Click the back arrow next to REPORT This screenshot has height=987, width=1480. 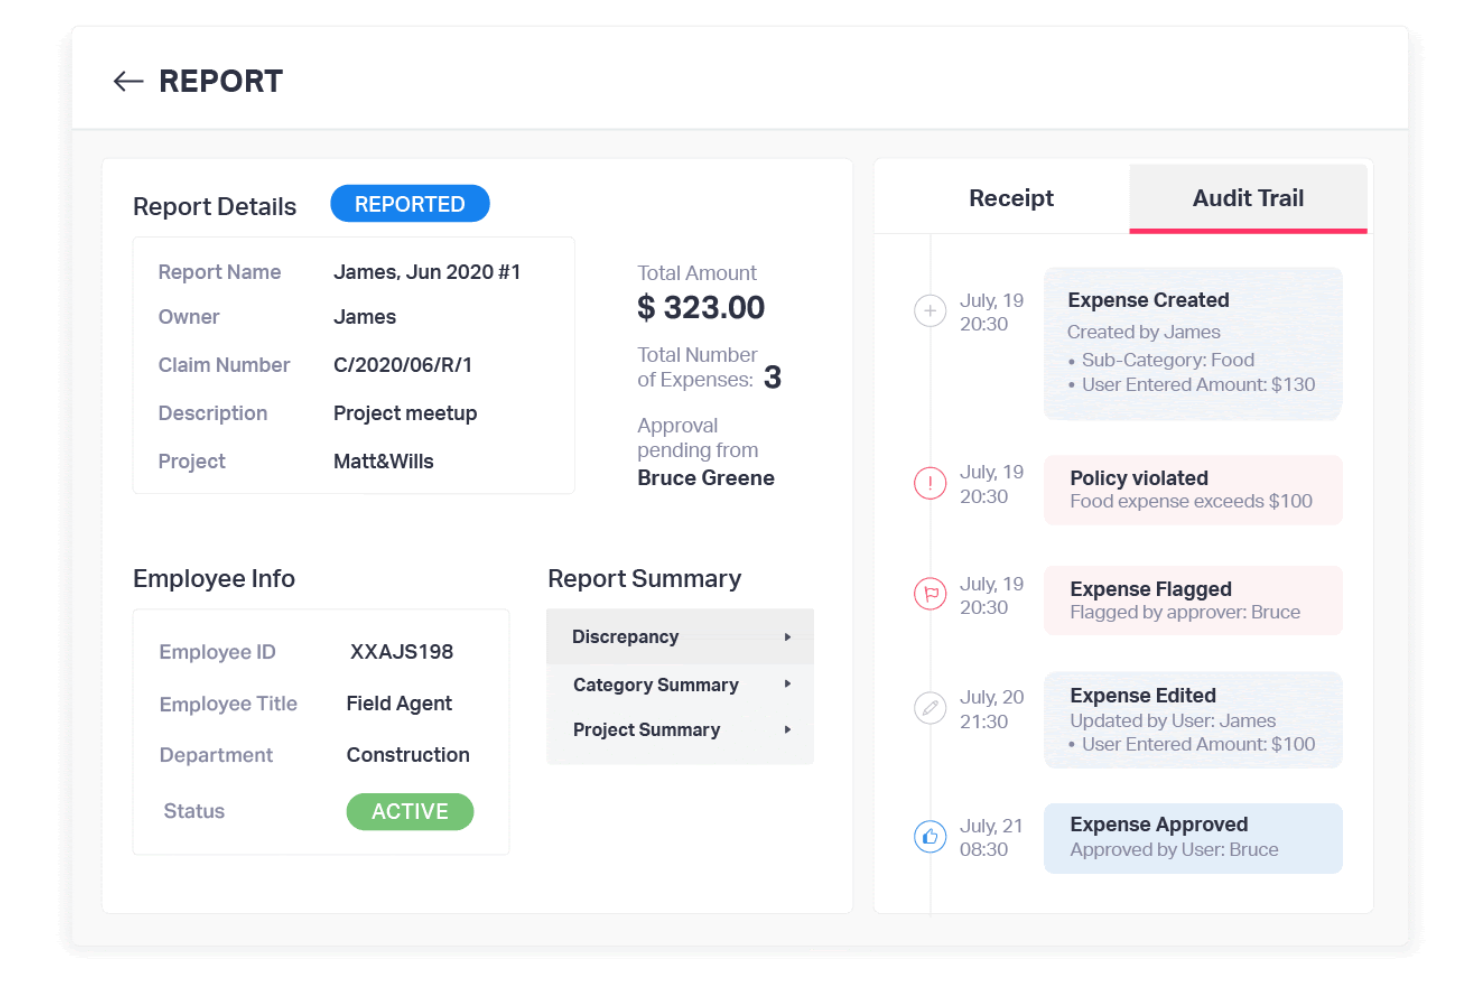[128, 81]
